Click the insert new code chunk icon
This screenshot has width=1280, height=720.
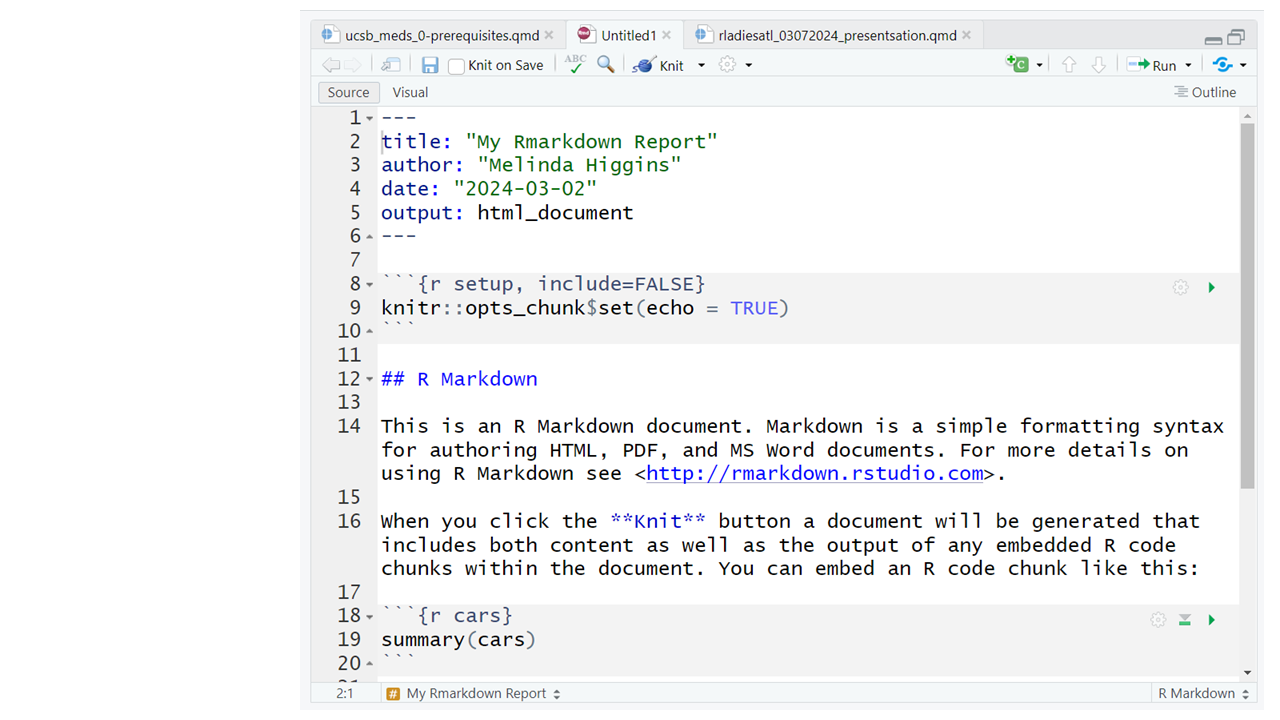(1017, 64)
